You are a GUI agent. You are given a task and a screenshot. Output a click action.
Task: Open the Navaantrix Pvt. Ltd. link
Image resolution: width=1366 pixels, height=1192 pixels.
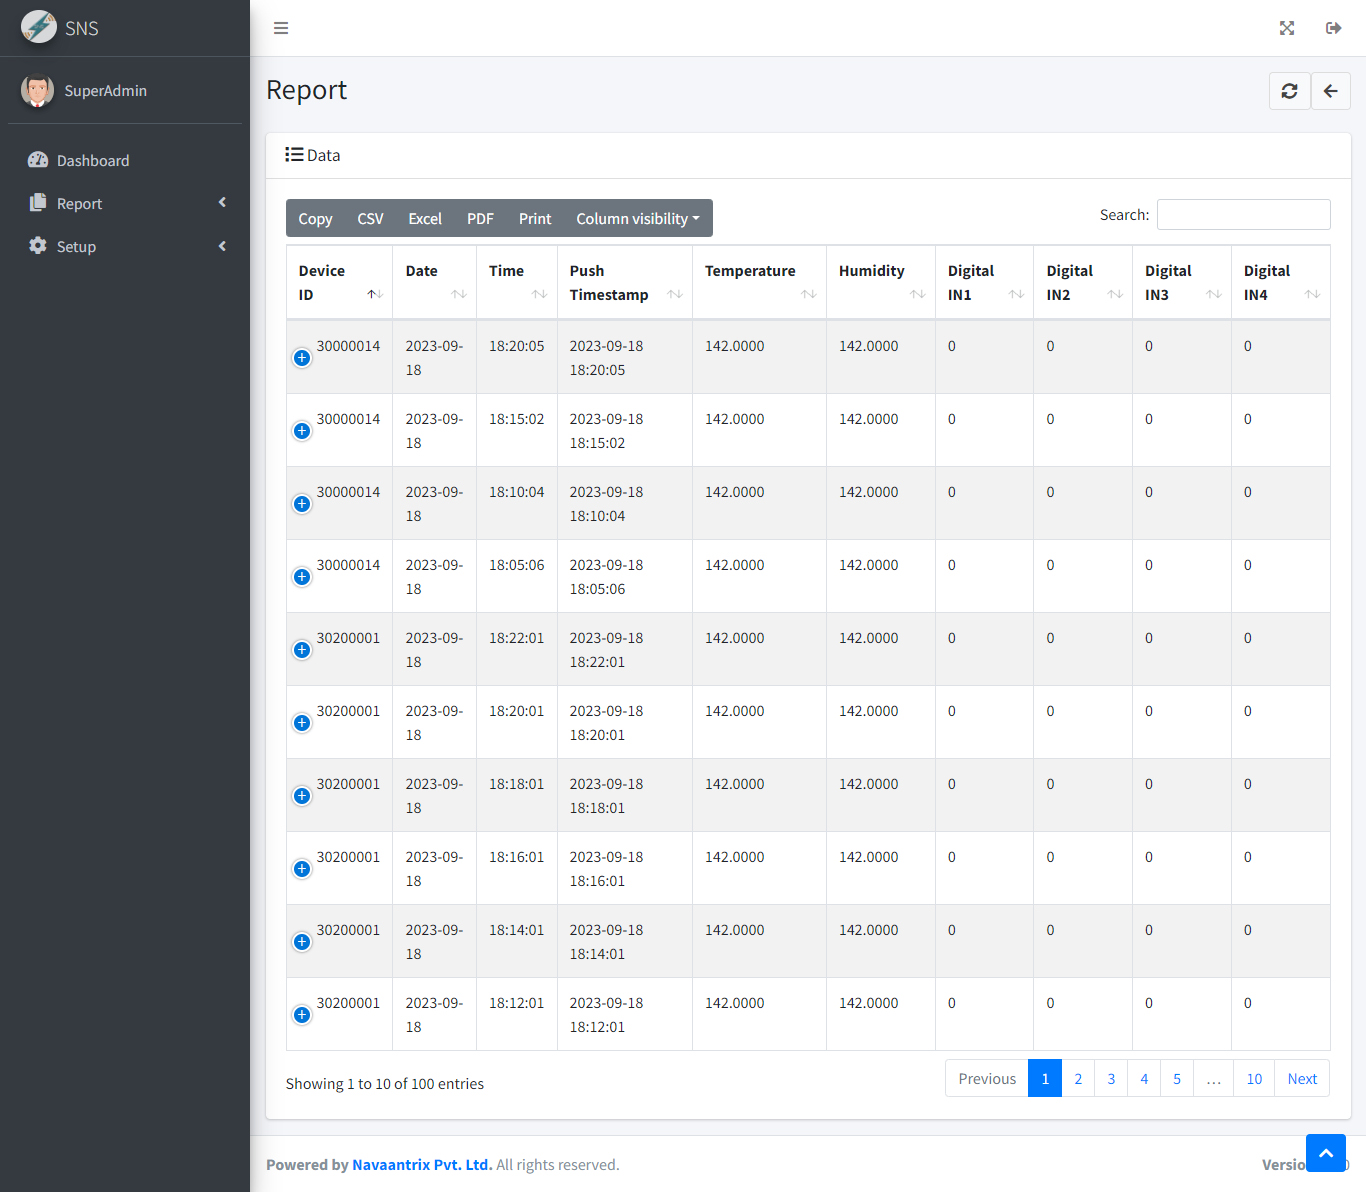[422, 1164]
